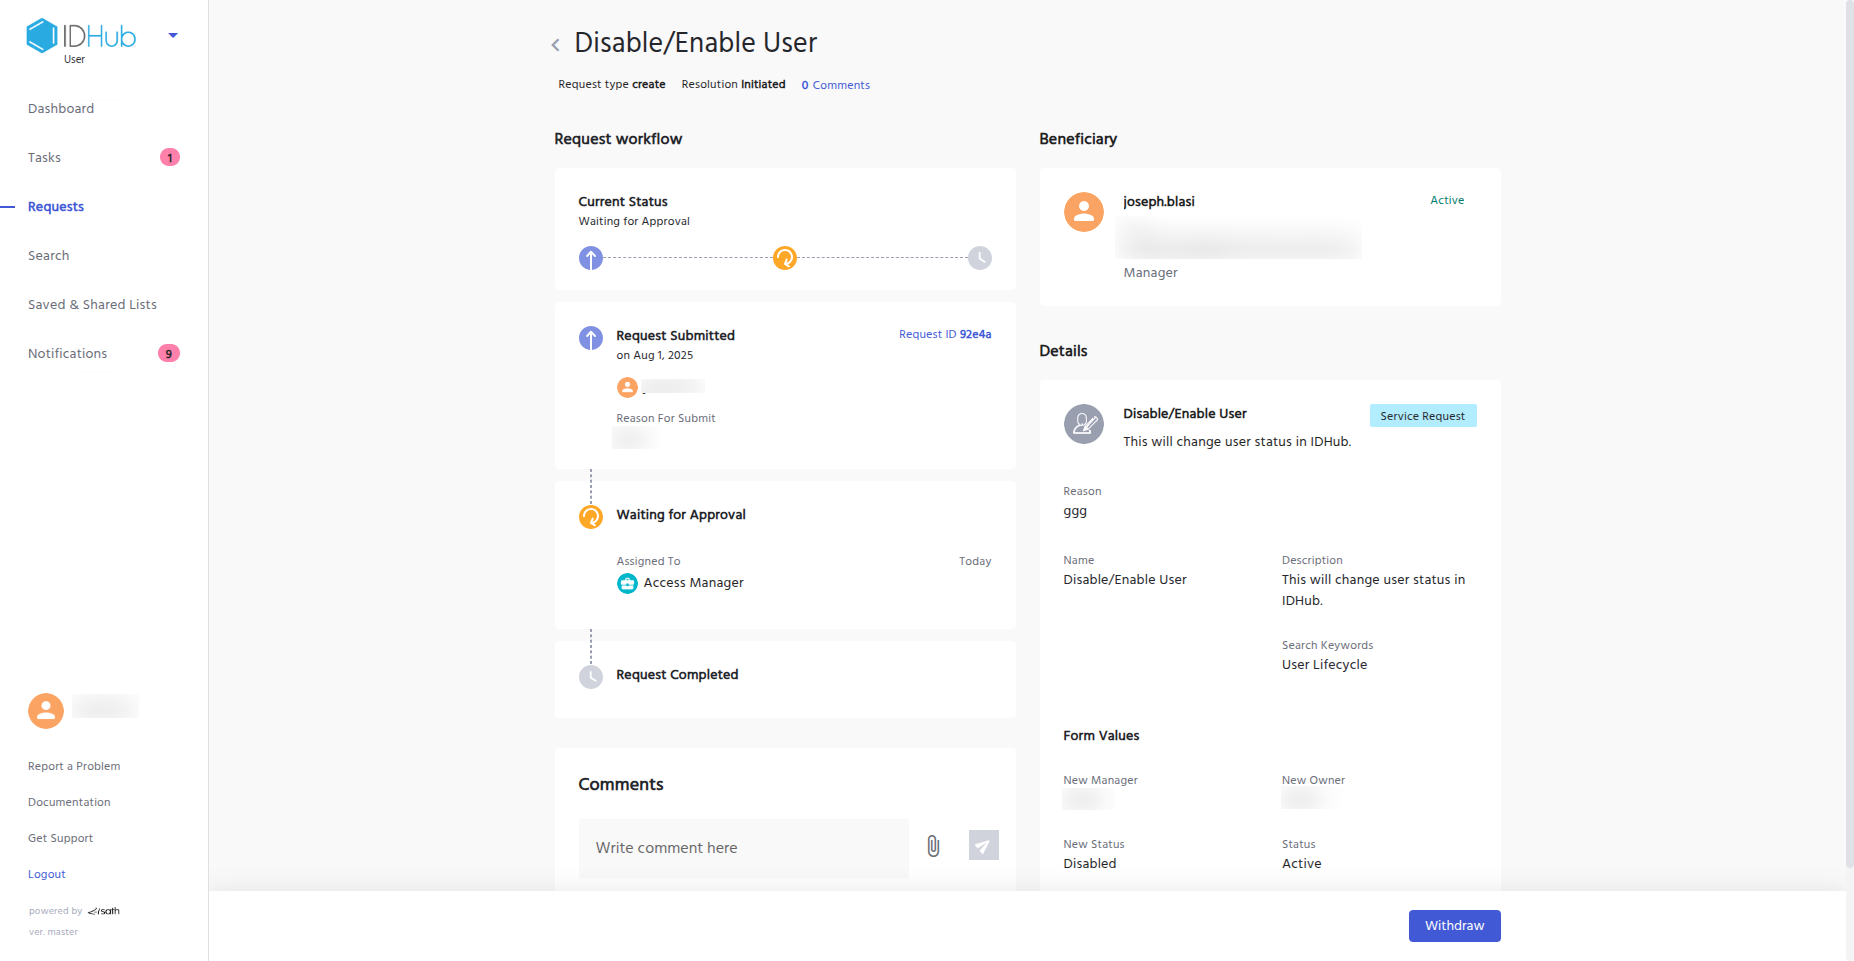Open Tasks in the sidebar
The image size is (1854, 961).
pos(45,158)
